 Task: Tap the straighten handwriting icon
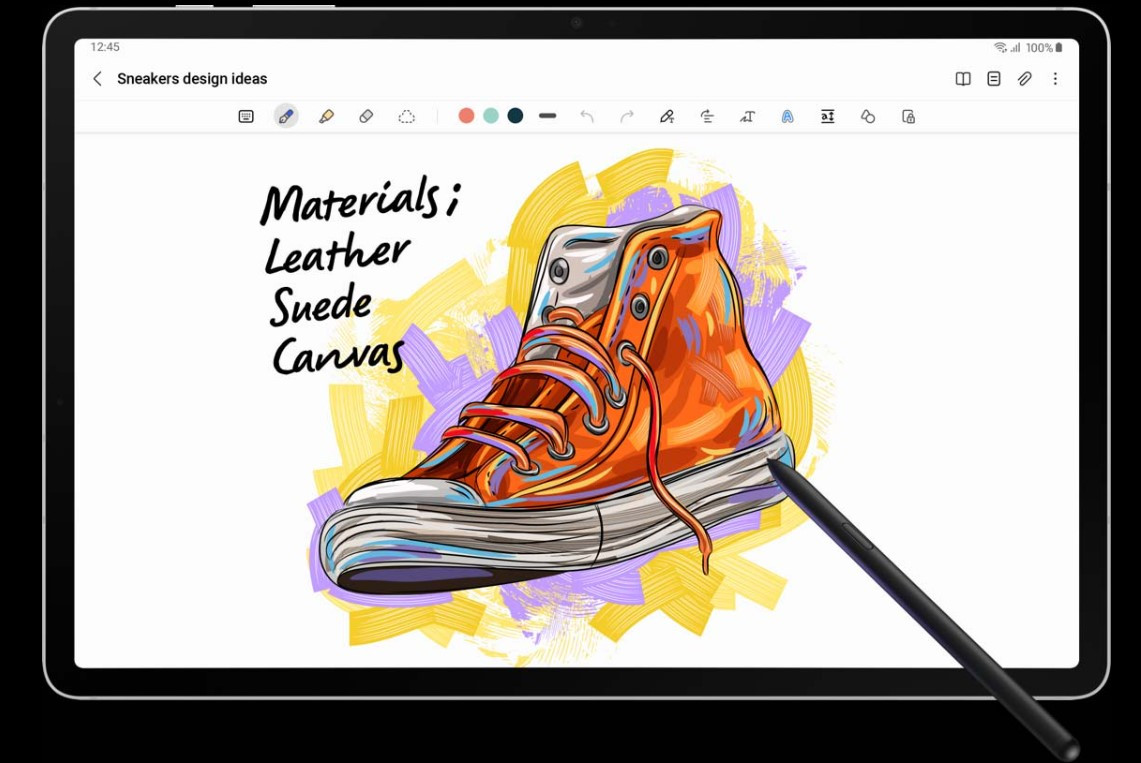(707, 117)
